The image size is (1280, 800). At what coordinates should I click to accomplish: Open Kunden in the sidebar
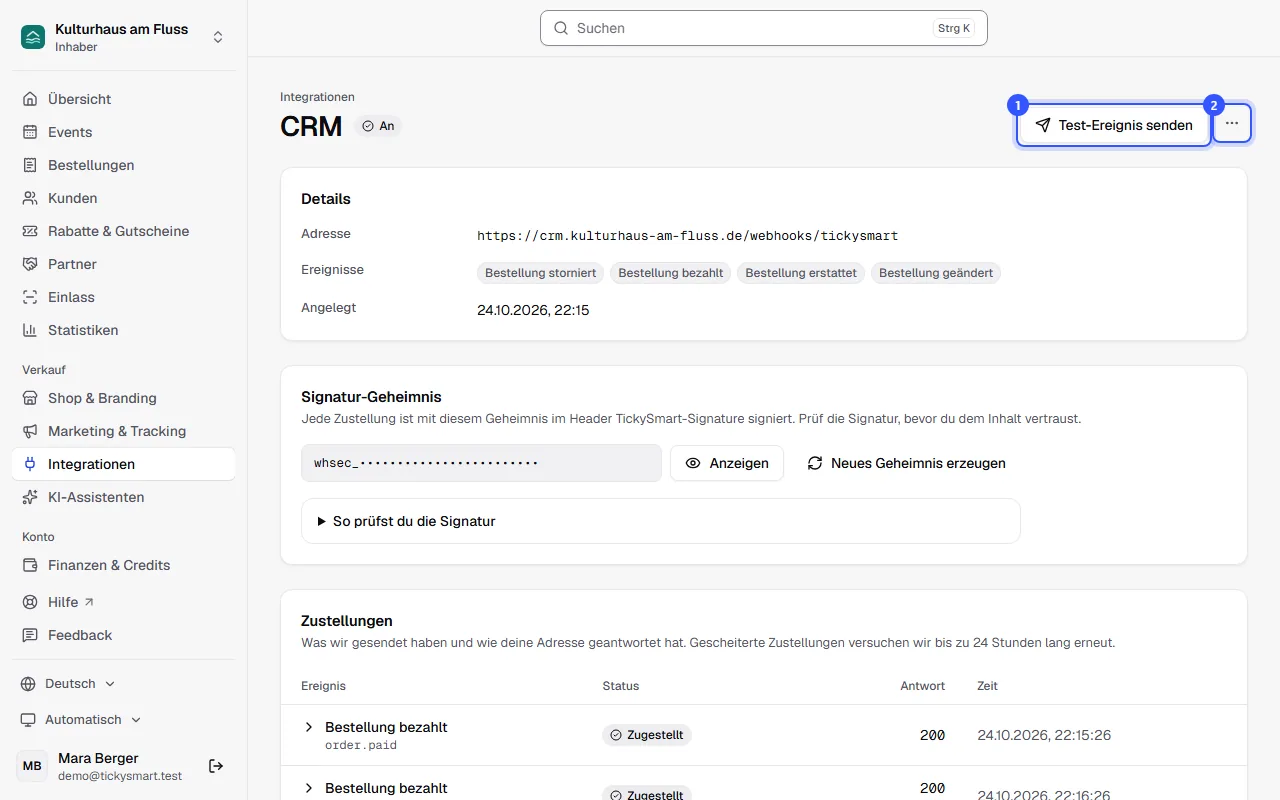click(x=124, y=198)
